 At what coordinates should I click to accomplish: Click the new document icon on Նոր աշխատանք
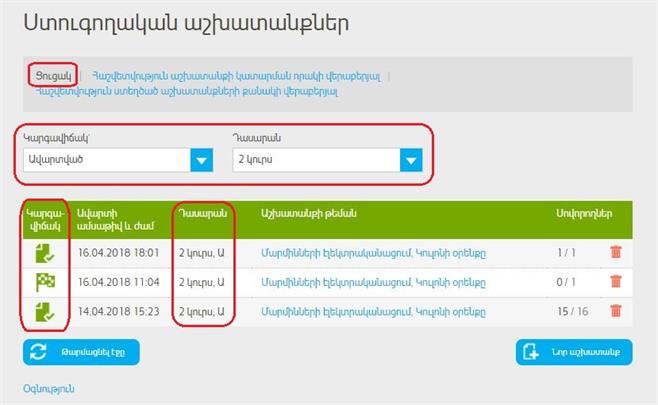pyautogui.click(x=533, y=352)
